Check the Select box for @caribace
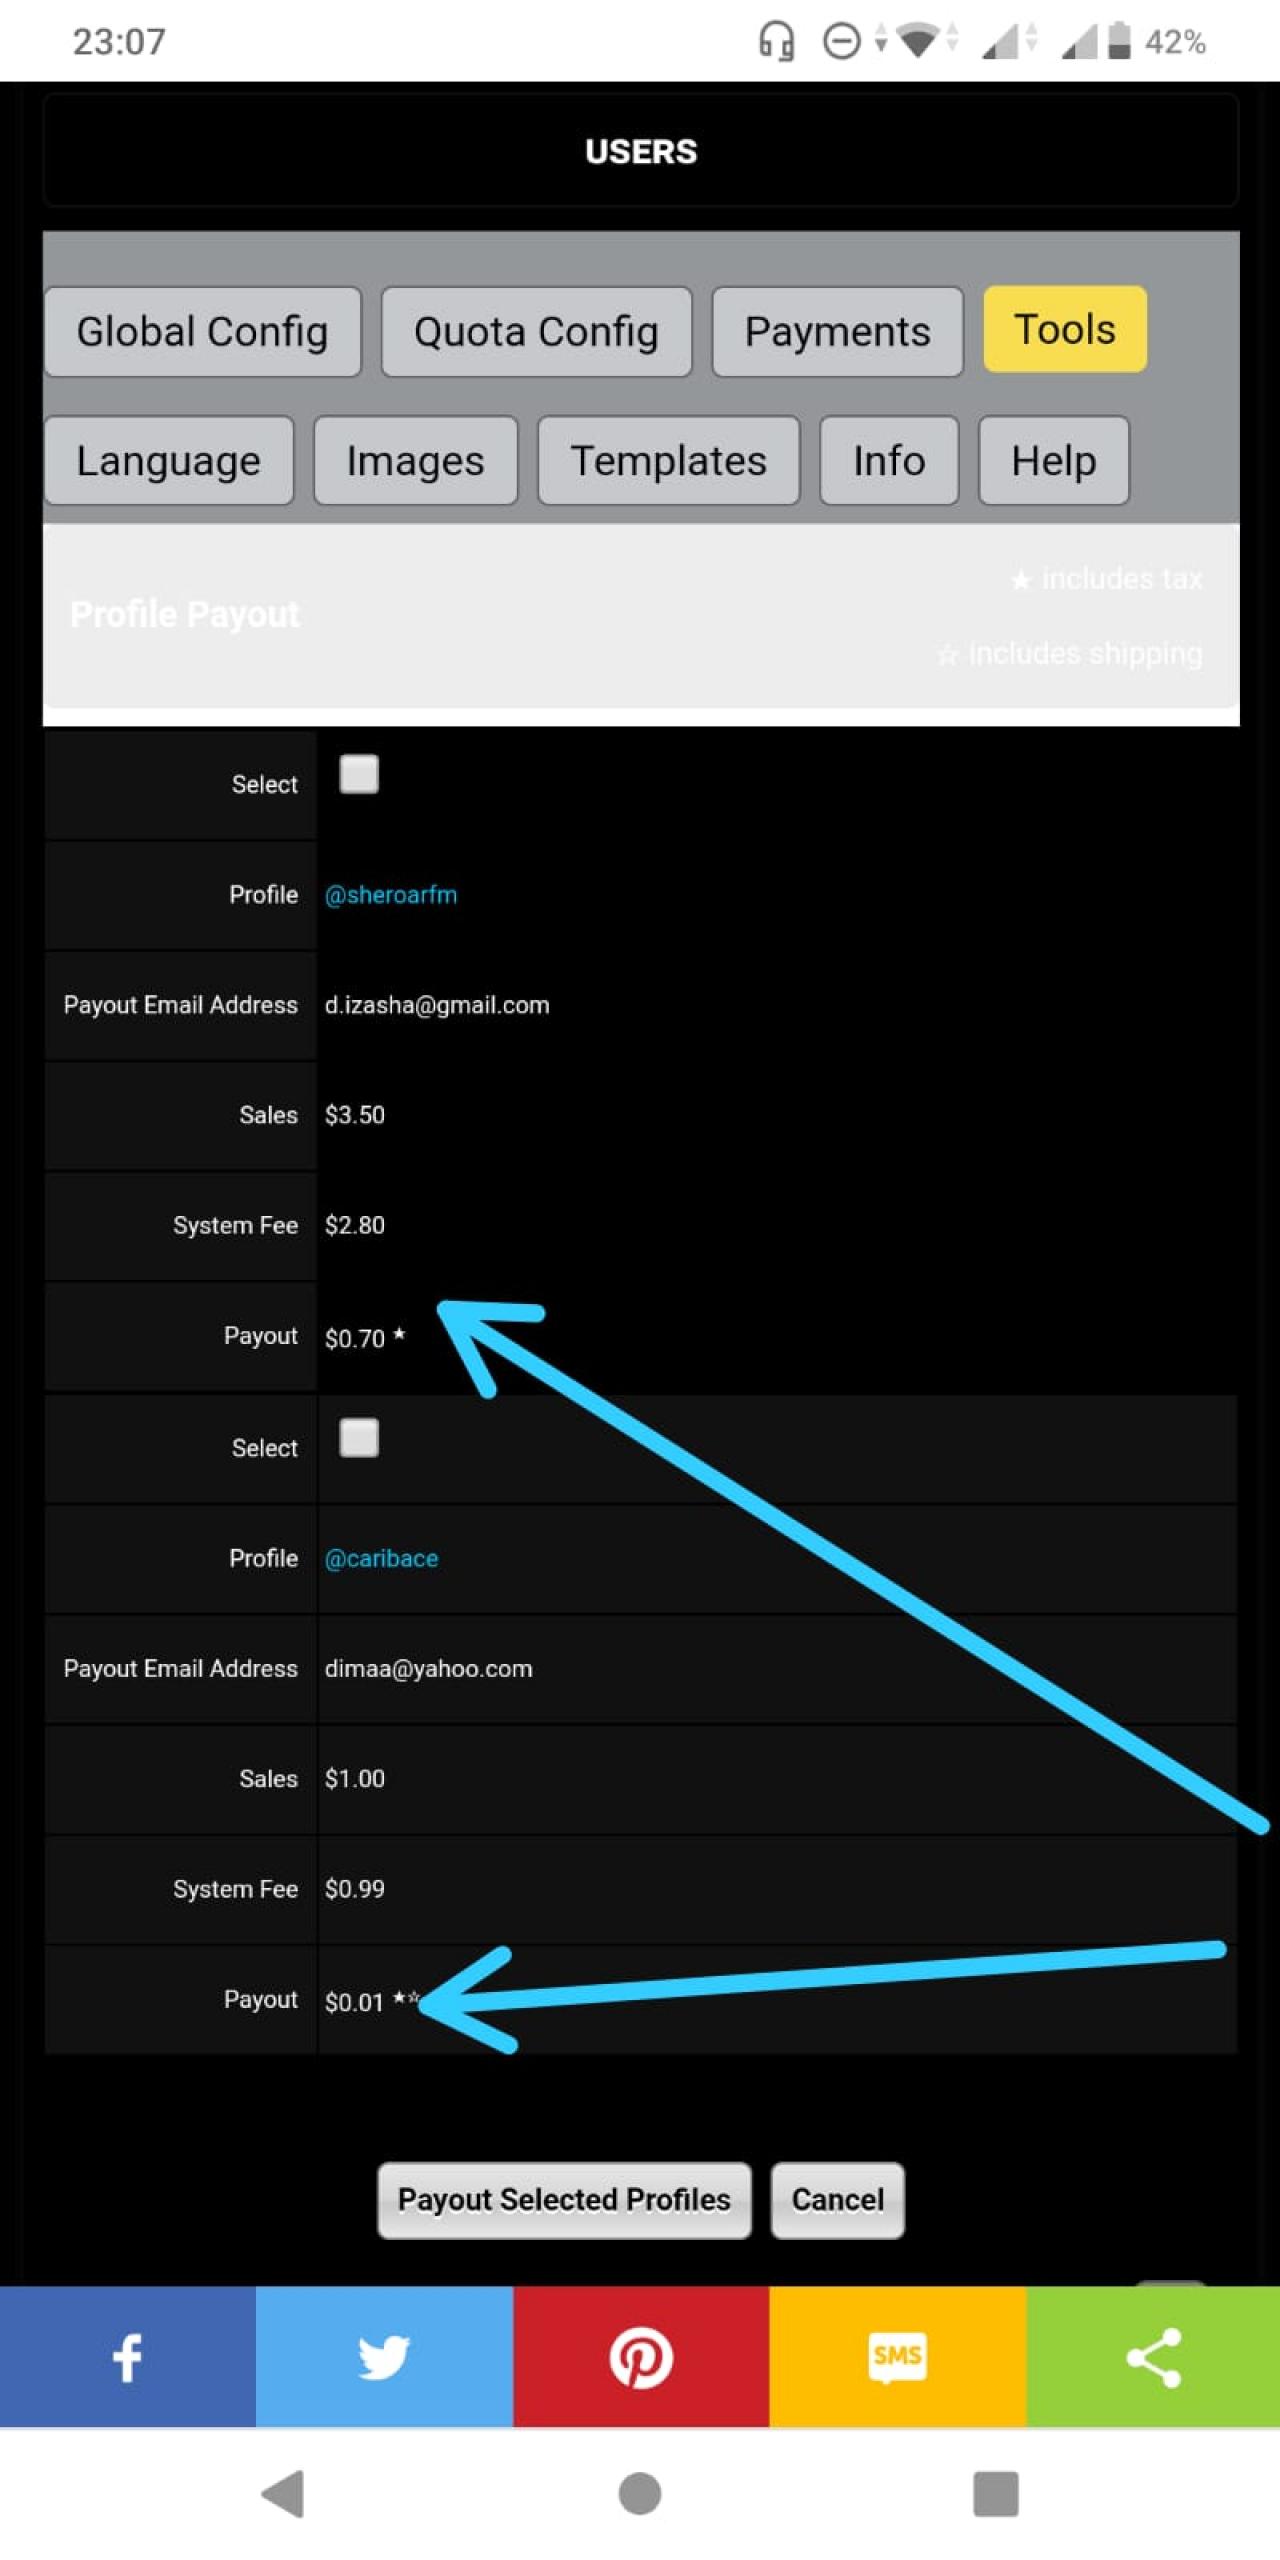The height and width of the screenshot is (2560, 1280). (359, 1437)
